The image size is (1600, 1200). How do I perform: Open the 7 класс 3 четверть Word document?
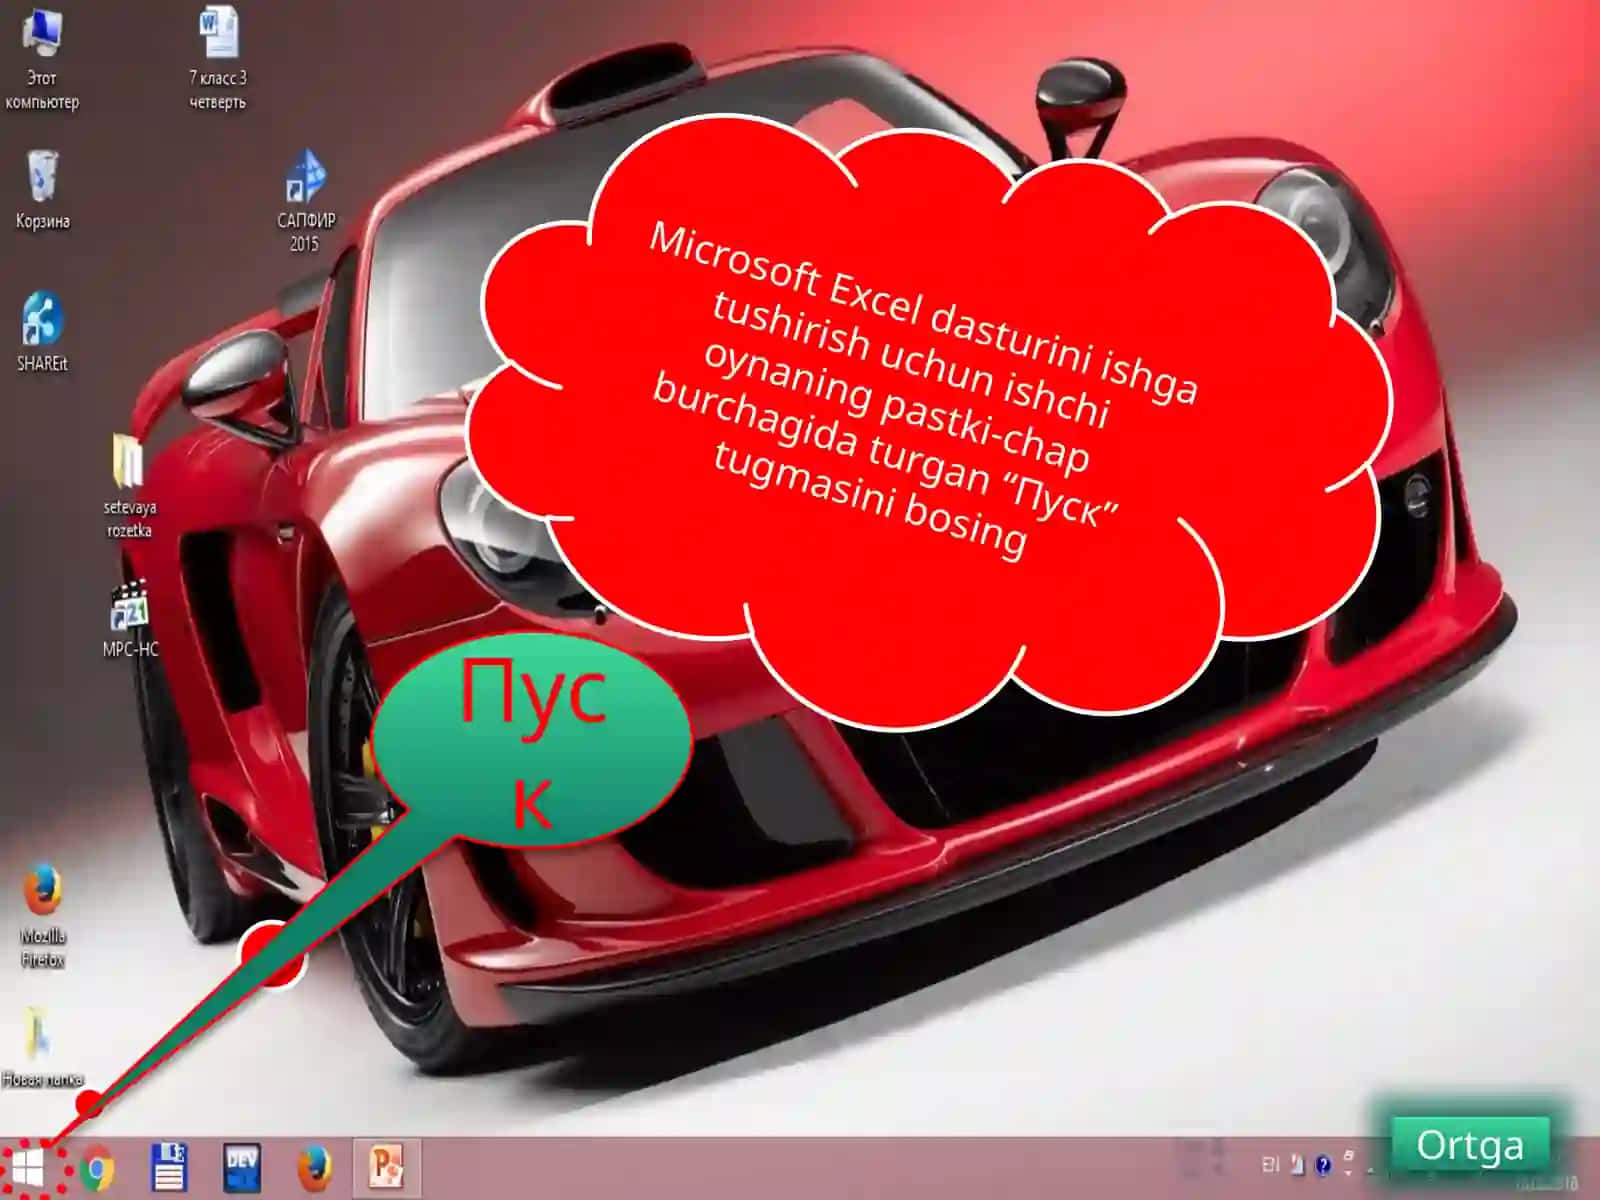(x=218, y=58)
